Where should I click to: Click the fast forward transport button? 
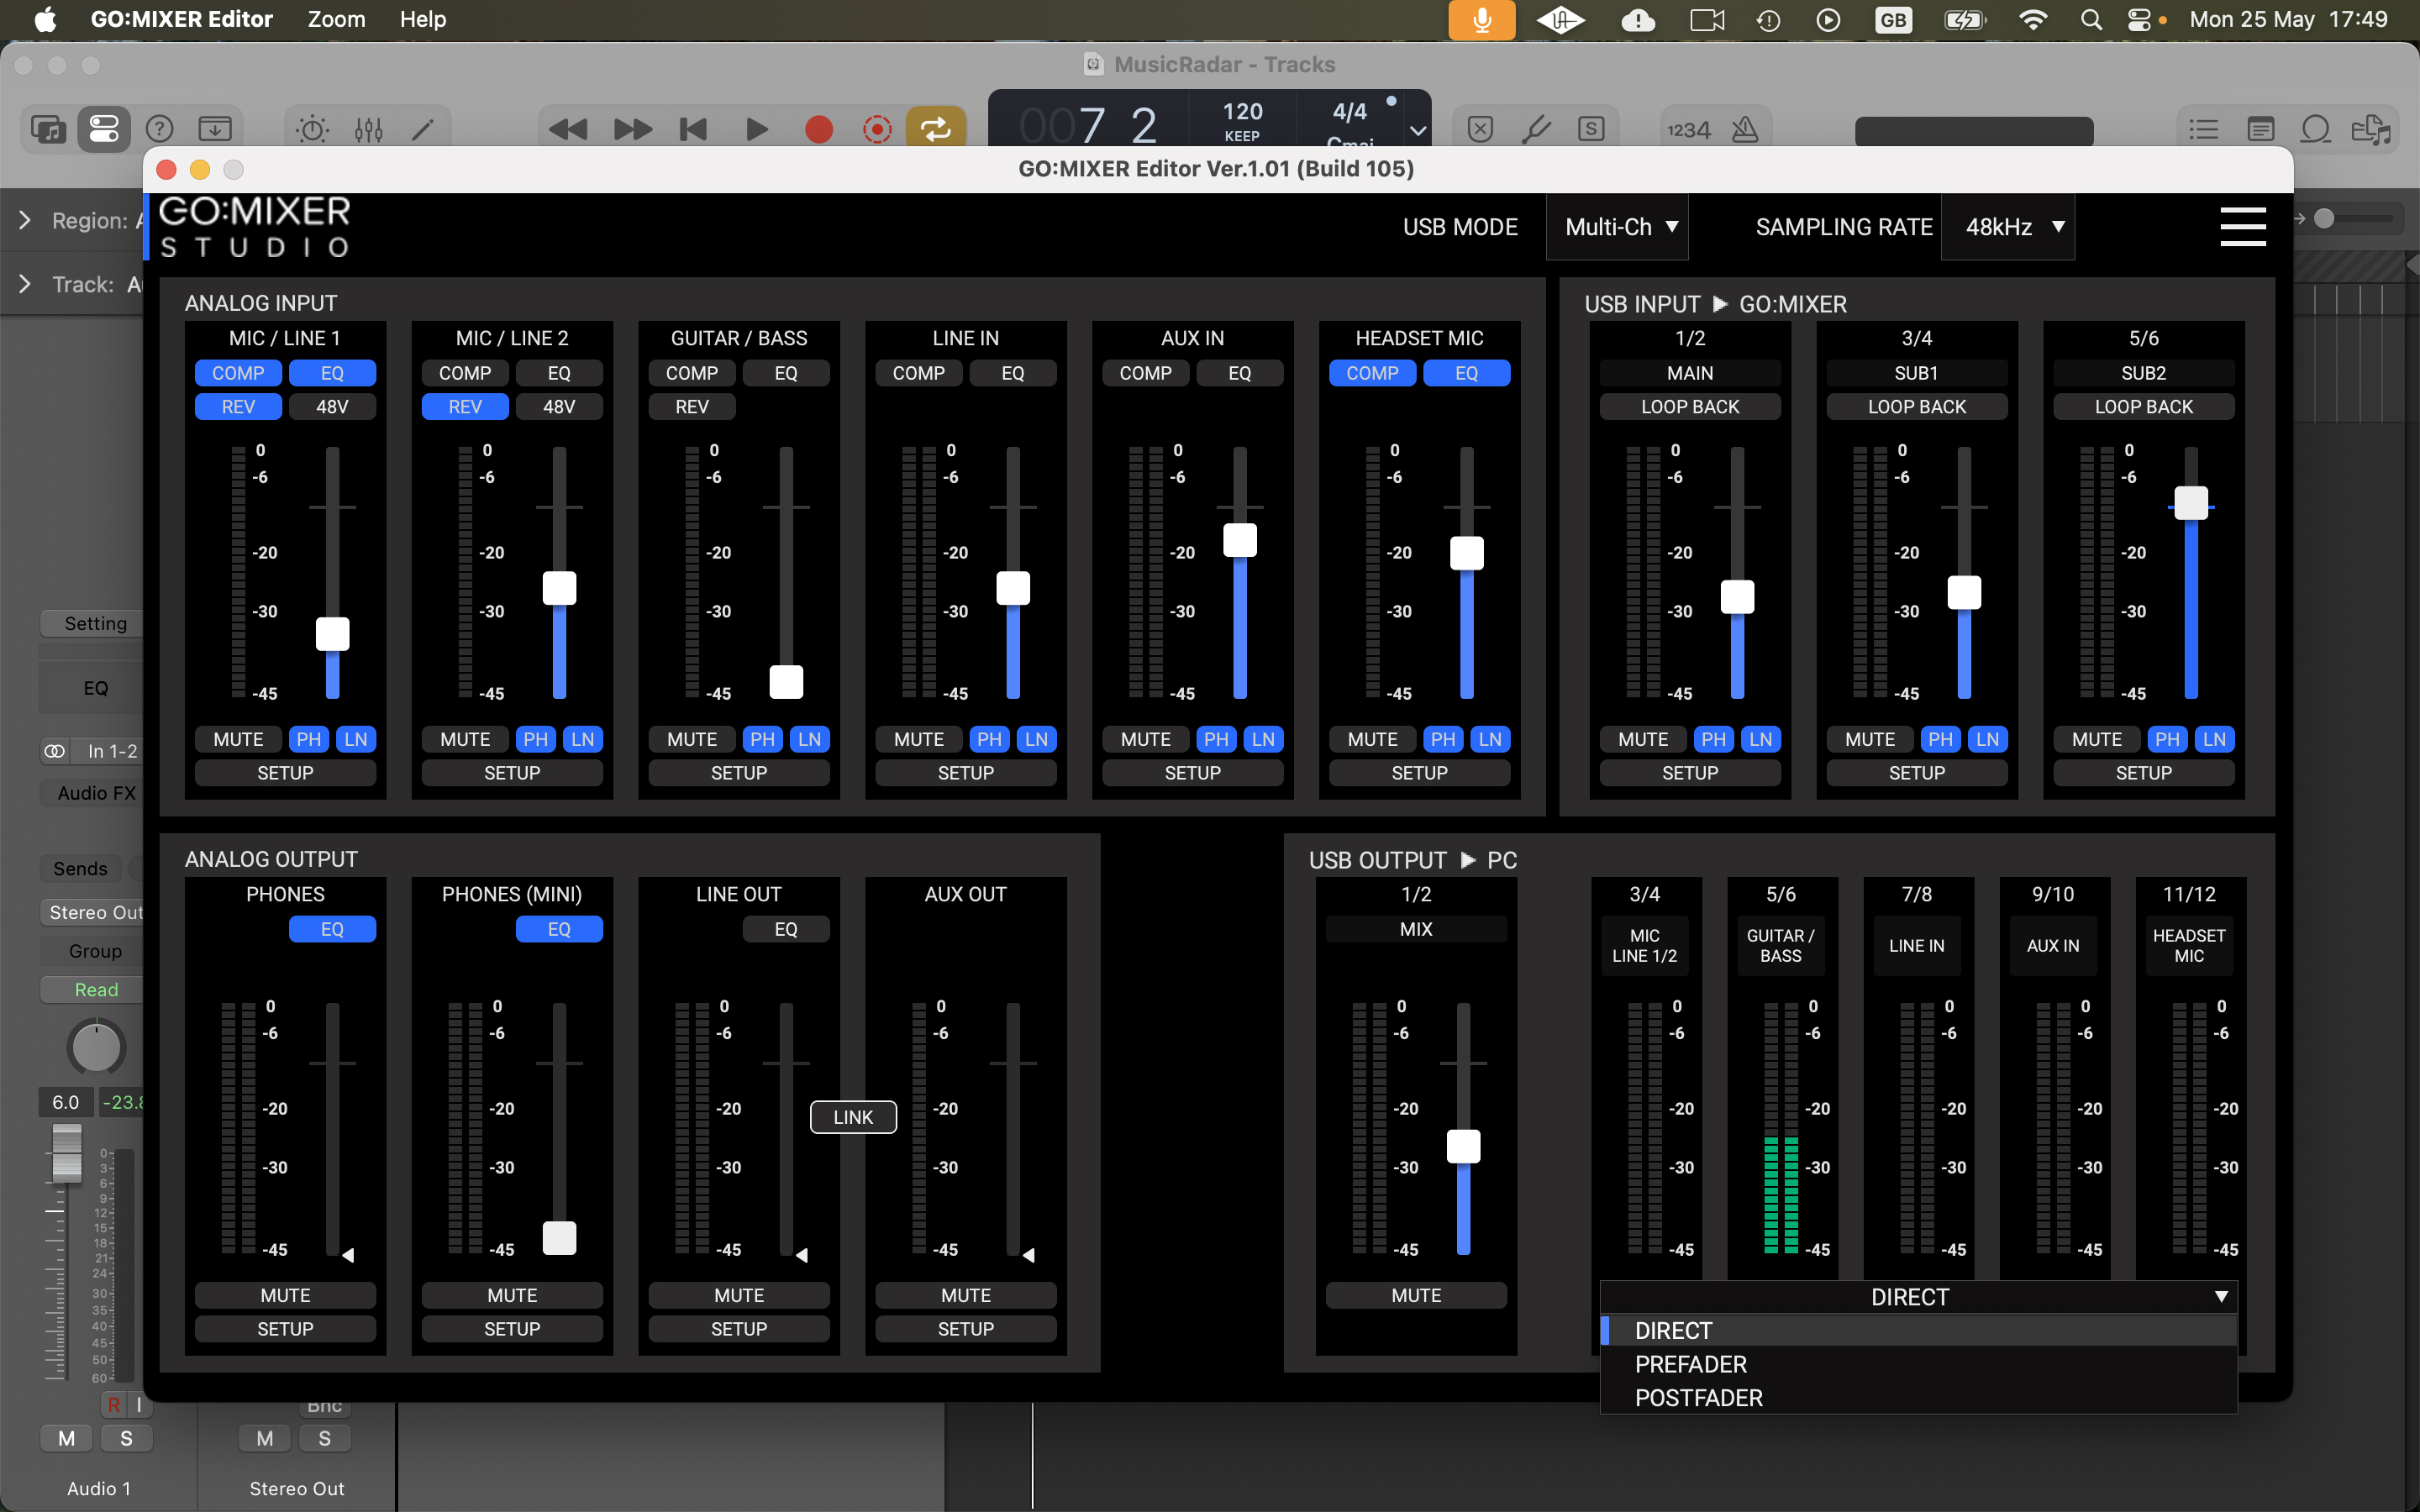point(631,129)
